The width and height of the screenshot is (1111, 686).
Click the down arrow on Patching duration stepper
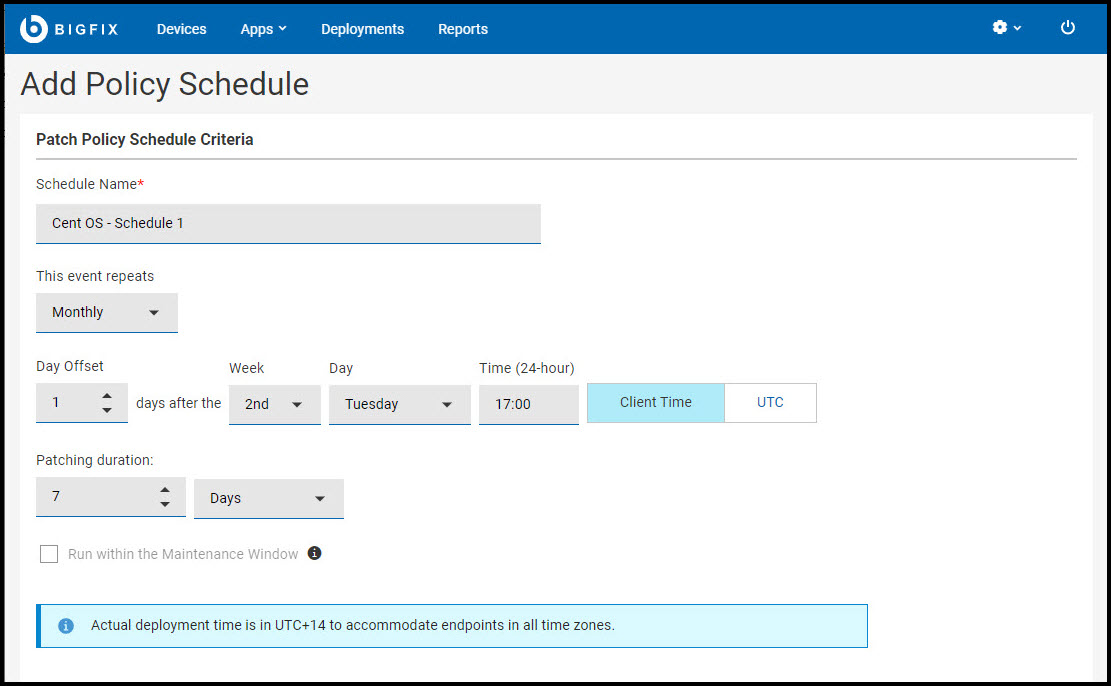pos(165,505)
